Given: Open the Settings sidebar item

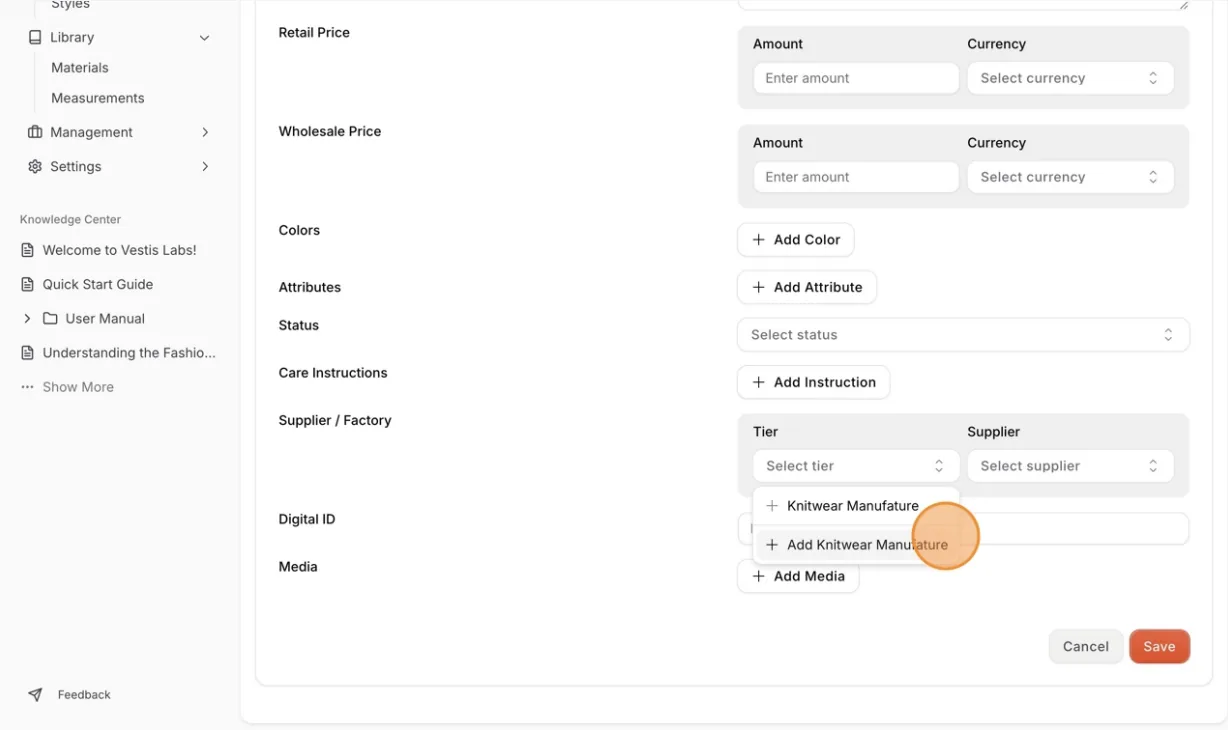Looking at the screenshot, I should 119,166.
